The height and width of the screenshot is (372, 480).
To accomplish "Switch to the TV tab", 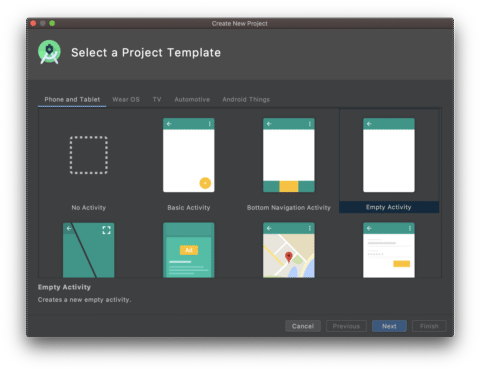I will [x=157, y=99].
